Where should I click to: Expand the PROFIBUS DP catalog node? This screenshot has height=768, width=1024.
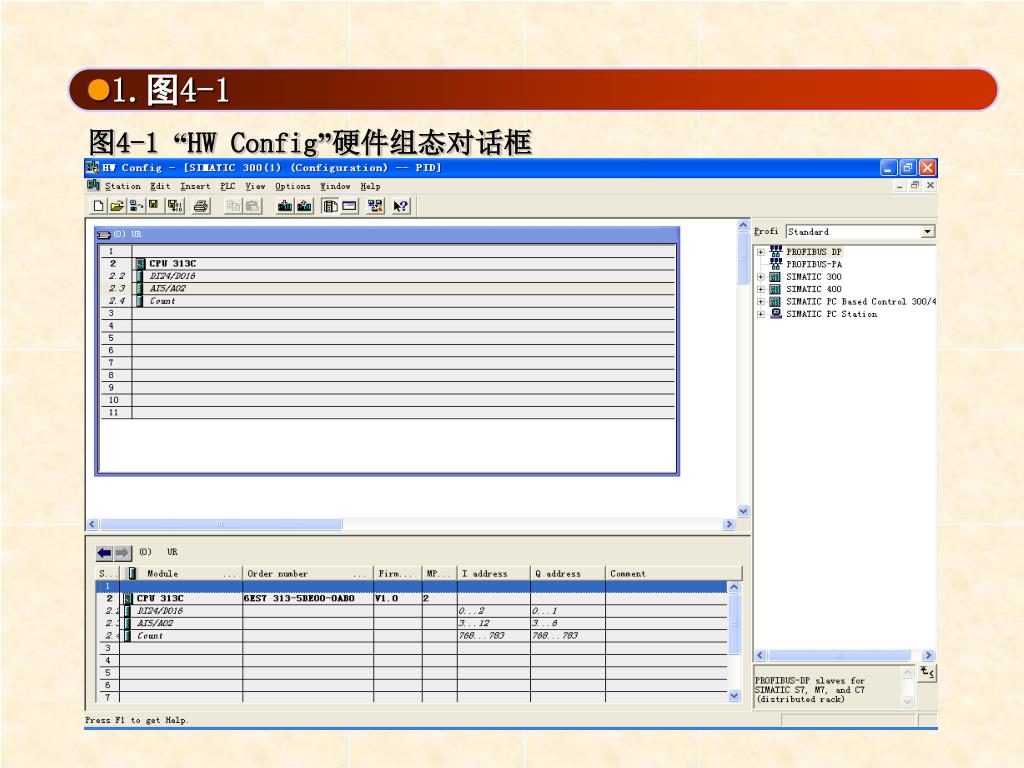pos(761,252)
